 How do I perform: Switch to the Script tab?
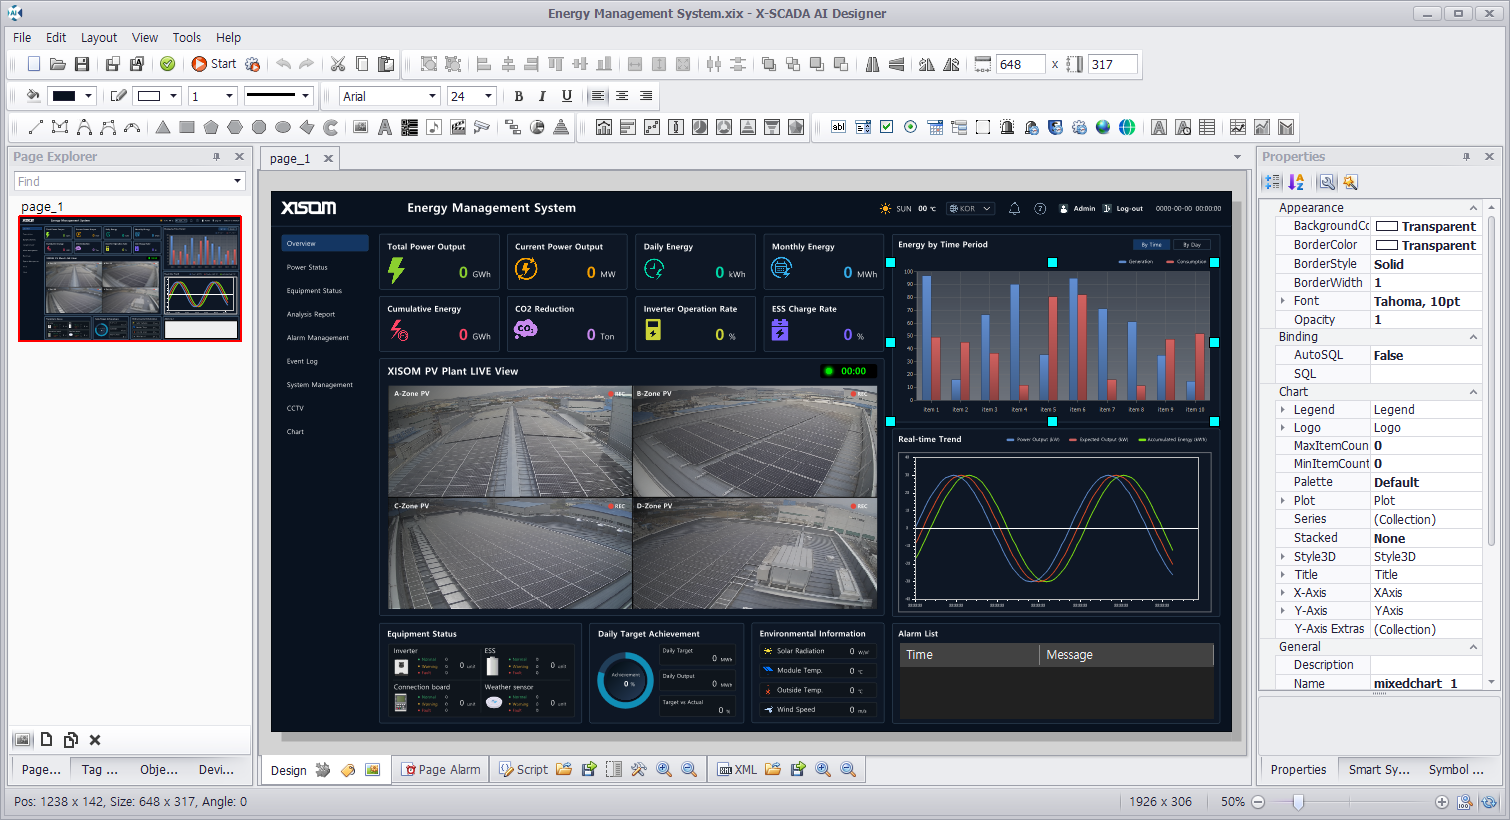coord(523,769)
